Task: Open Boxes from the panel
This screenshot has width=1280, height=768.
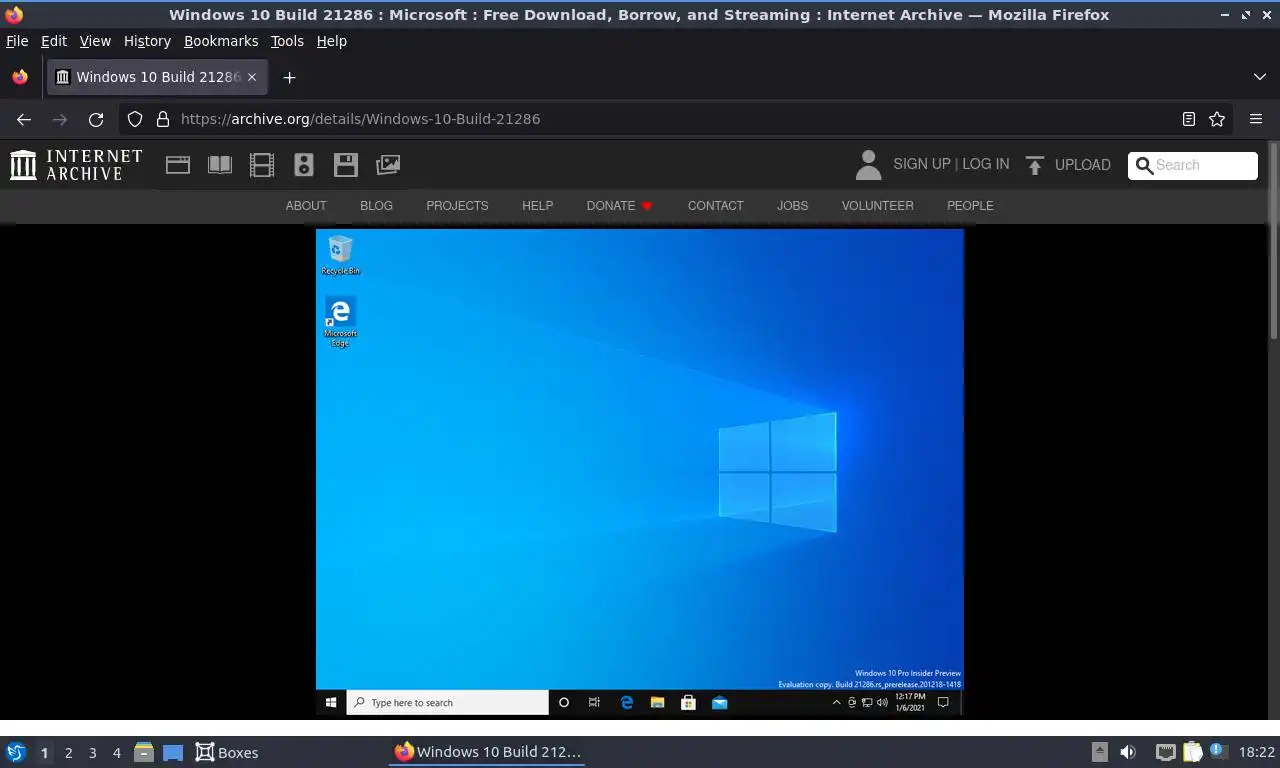Action: (x=227, y=752)
